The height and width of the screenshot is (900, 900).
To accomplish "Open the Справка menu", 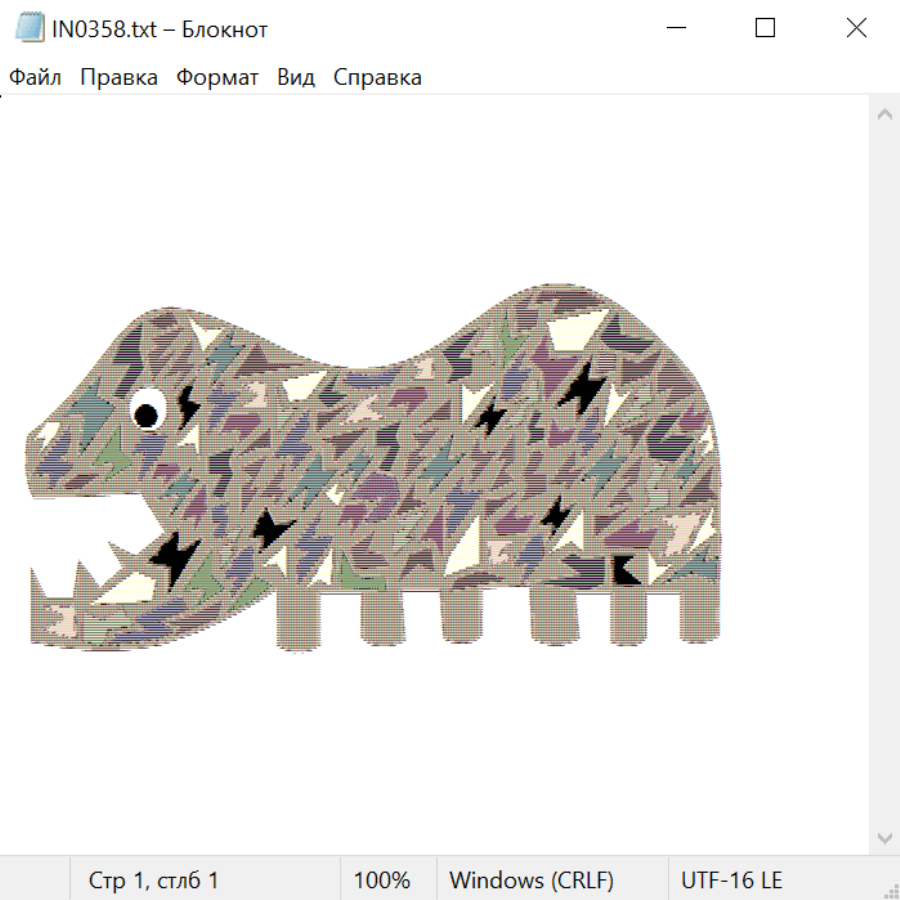I will click(377, 78).
